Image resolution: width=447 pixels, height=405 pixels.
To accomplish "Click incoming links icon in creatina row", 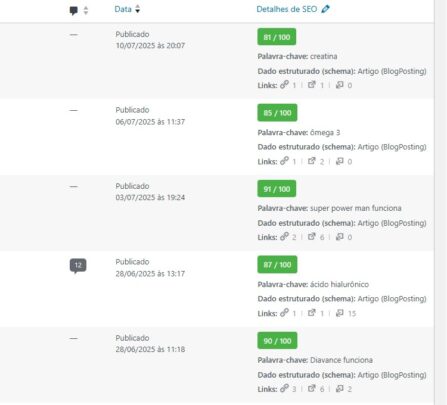I will 339,85.
